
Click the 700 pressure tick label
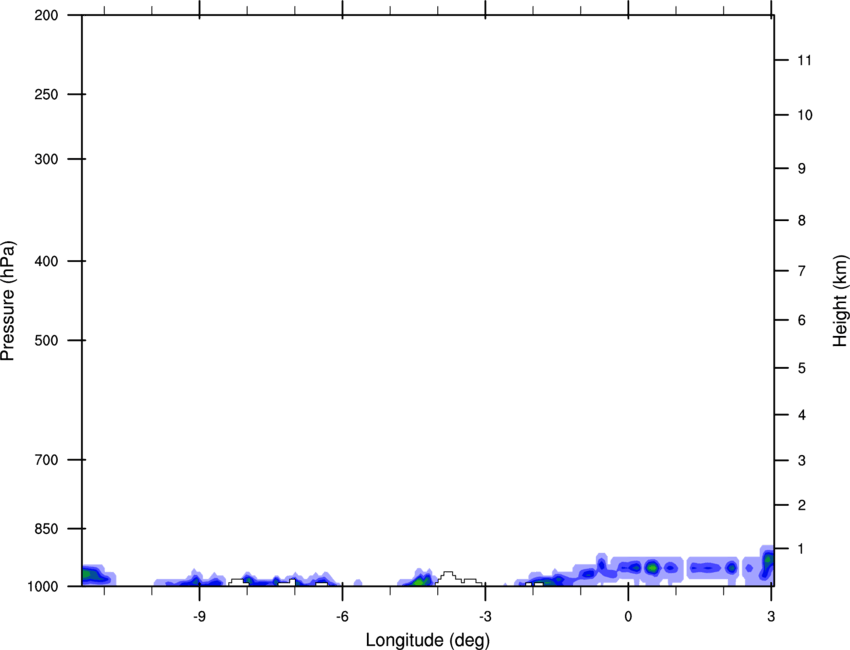[x=46, y=460]
